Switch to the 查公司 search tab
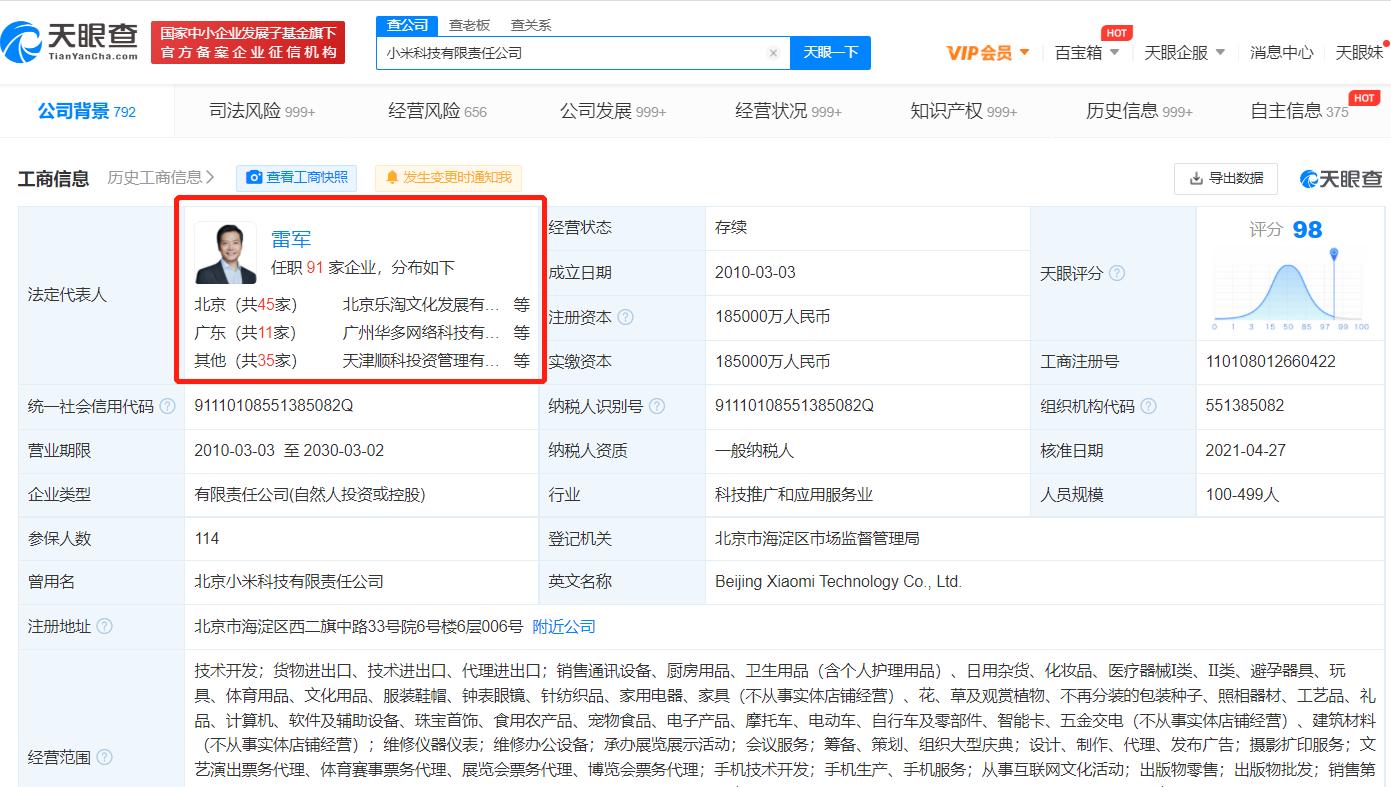This screenshot has height=787, width=1391. pos(407,25)
